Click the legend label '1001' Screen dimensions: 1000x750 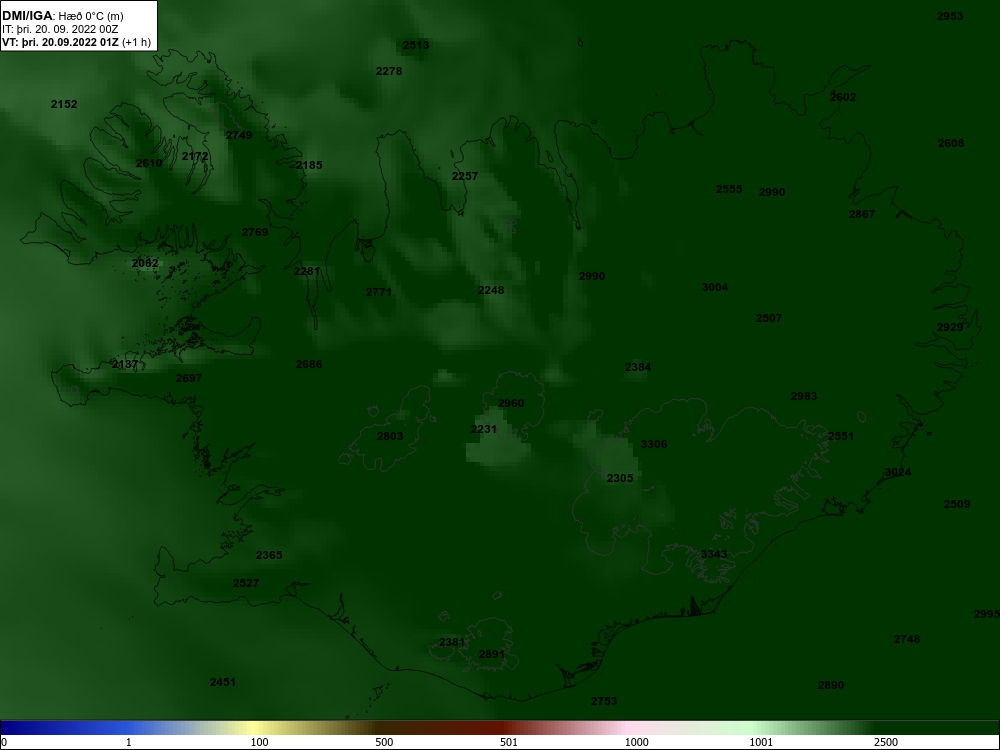[x=761, y=743]
